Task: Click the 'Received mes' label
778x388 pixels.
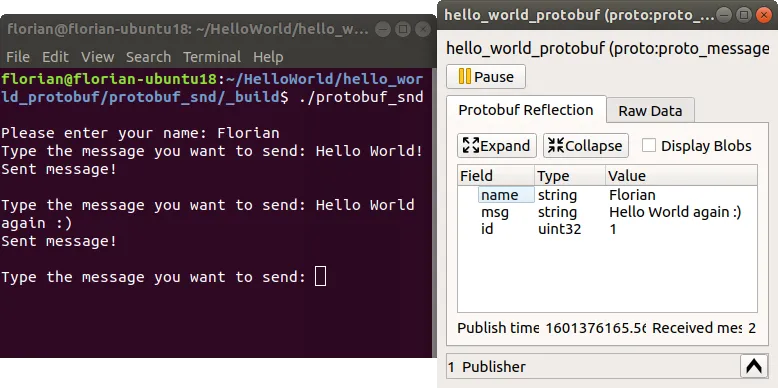Action: click(697, 328)
